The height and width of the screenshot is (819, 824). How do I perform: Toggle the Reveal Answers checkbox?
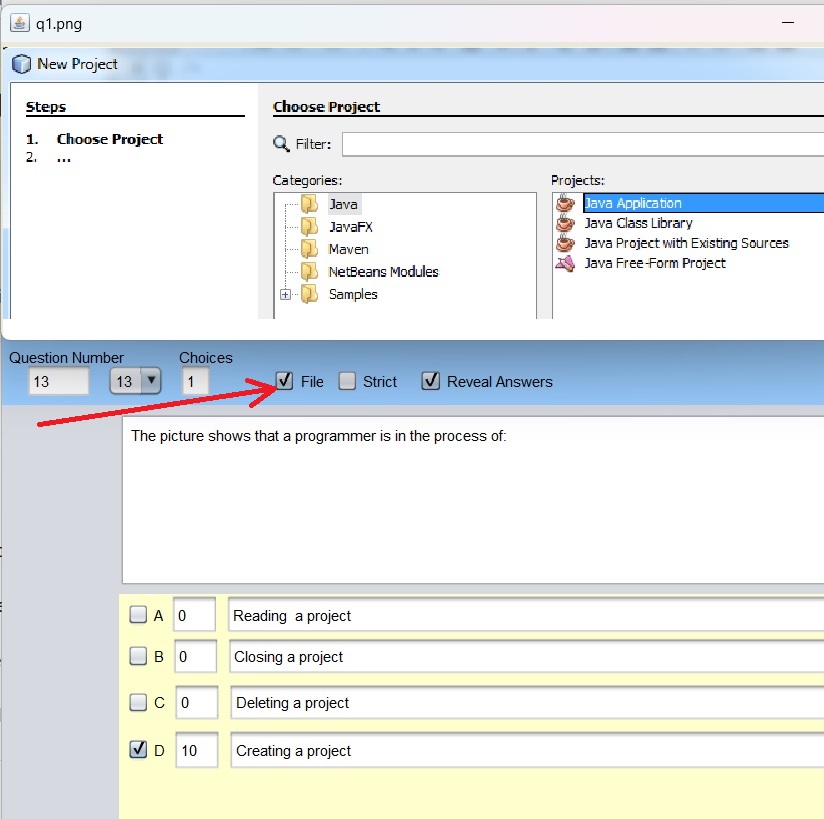click(430, 381)
